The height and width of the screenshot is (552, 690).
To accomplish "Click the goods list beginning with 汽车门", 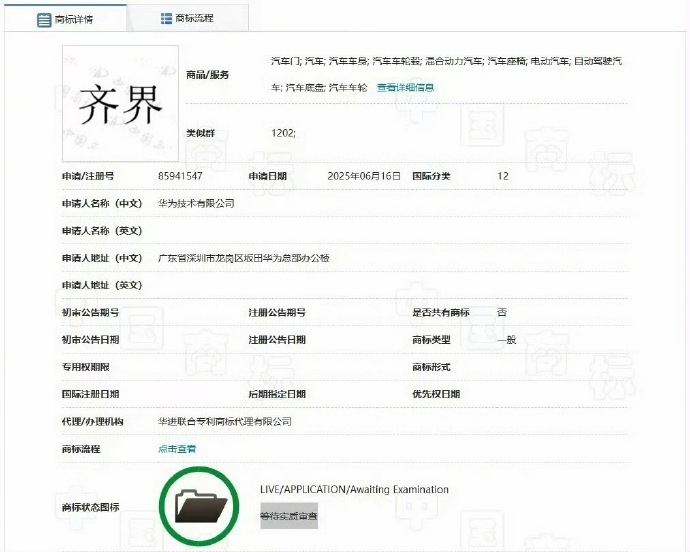I will click(447, 74).
